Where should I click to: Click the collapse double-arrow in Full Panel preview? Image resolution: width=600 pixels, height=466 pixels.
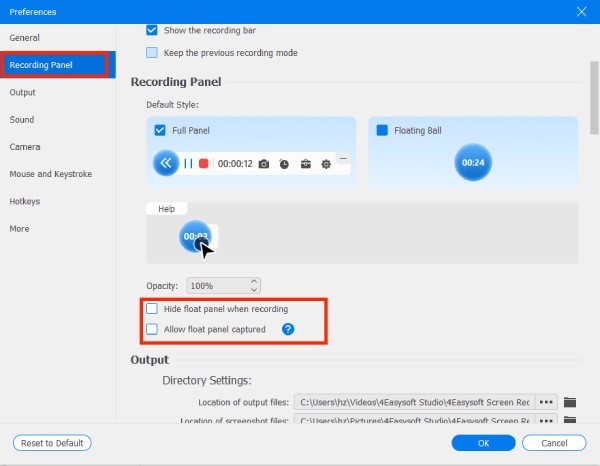[x=166, y=163]
